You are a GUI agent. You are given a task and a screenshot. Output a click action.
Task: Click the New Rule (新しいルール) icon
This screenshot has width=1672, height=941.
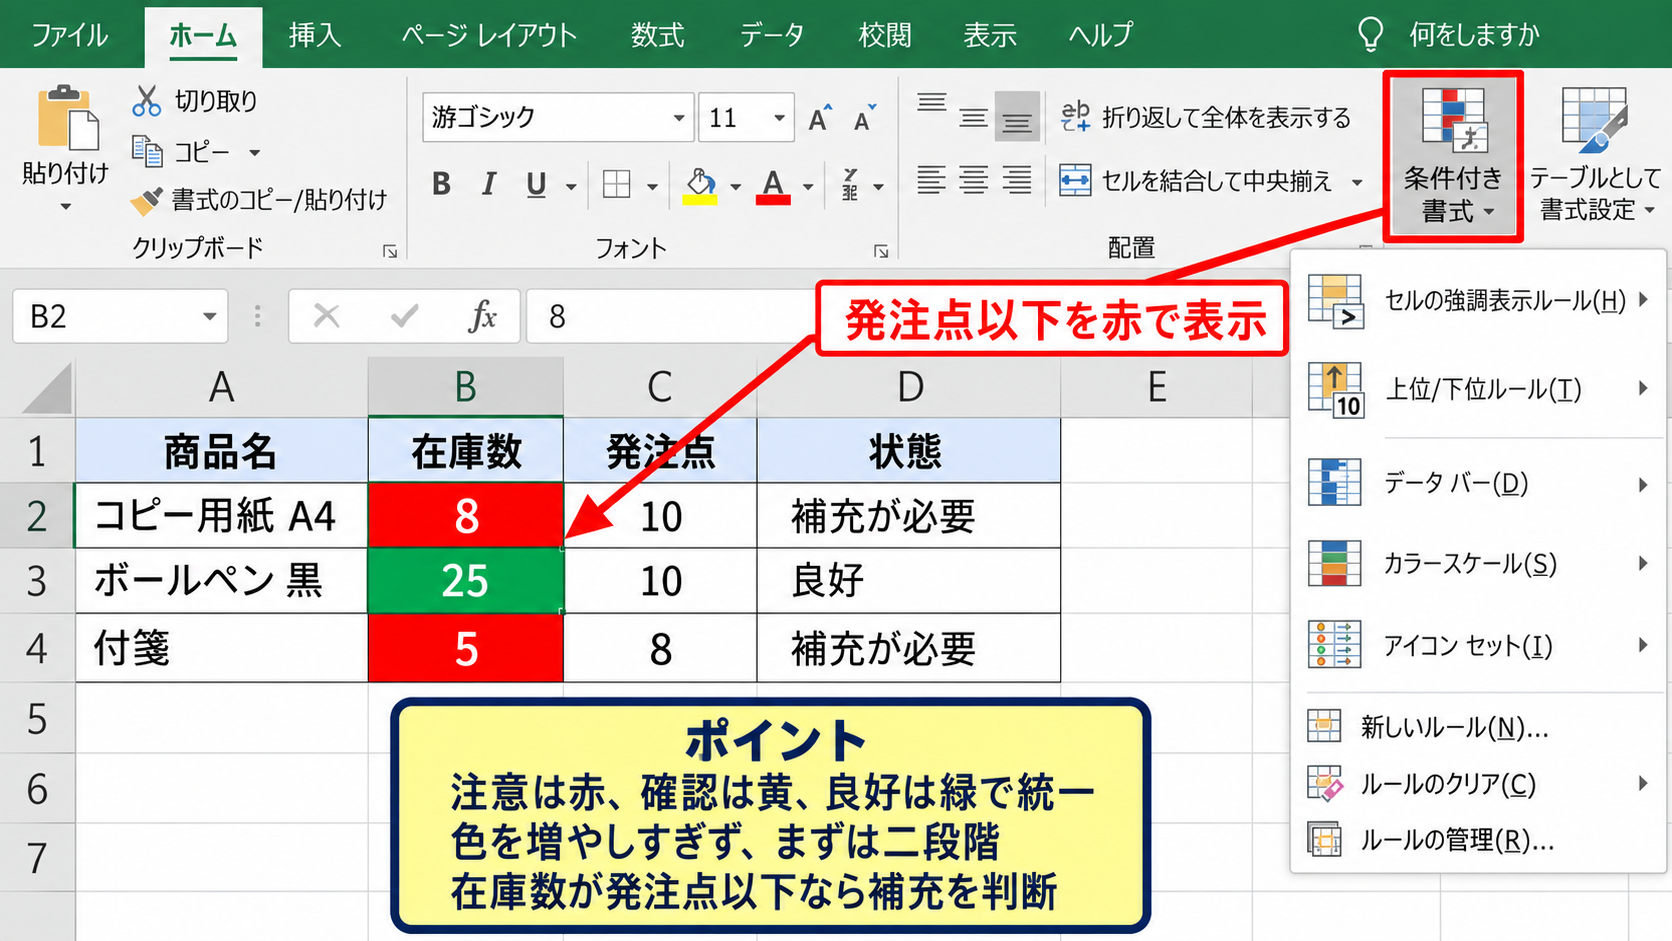(1324, 726)
